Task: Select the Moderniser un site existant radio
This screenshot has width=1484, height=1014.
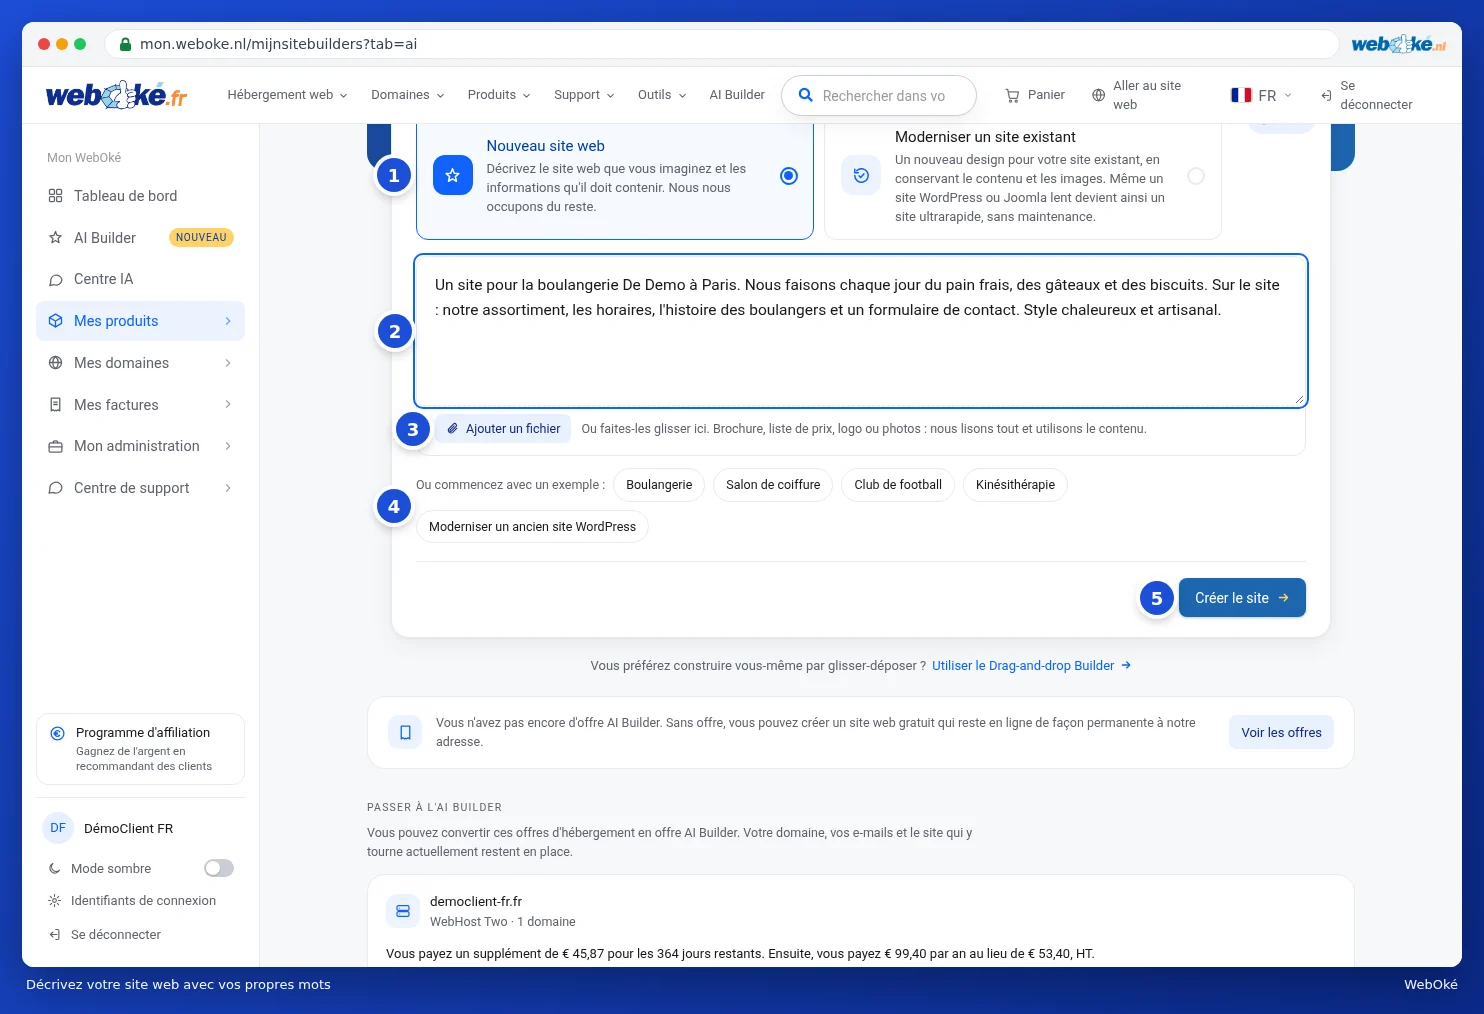Action: 1196,176
